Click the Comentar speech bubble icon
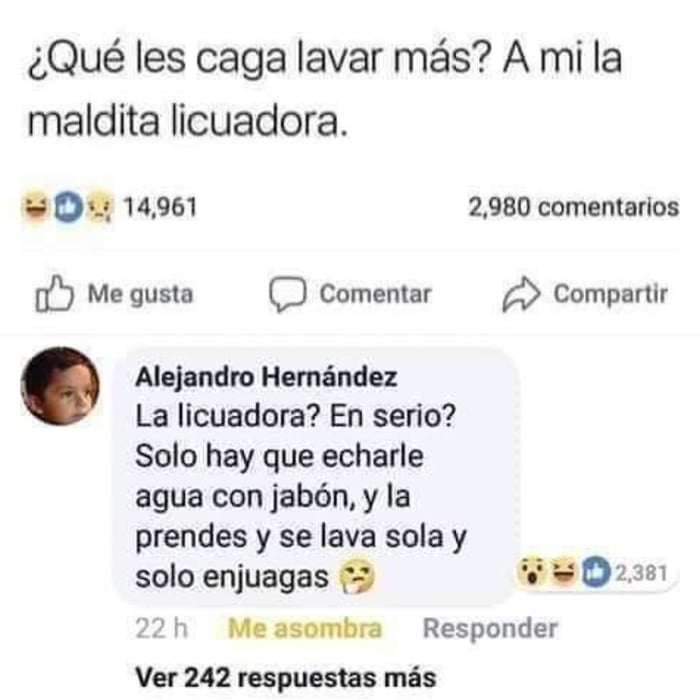The image size is (700, 700). [288, 294]
